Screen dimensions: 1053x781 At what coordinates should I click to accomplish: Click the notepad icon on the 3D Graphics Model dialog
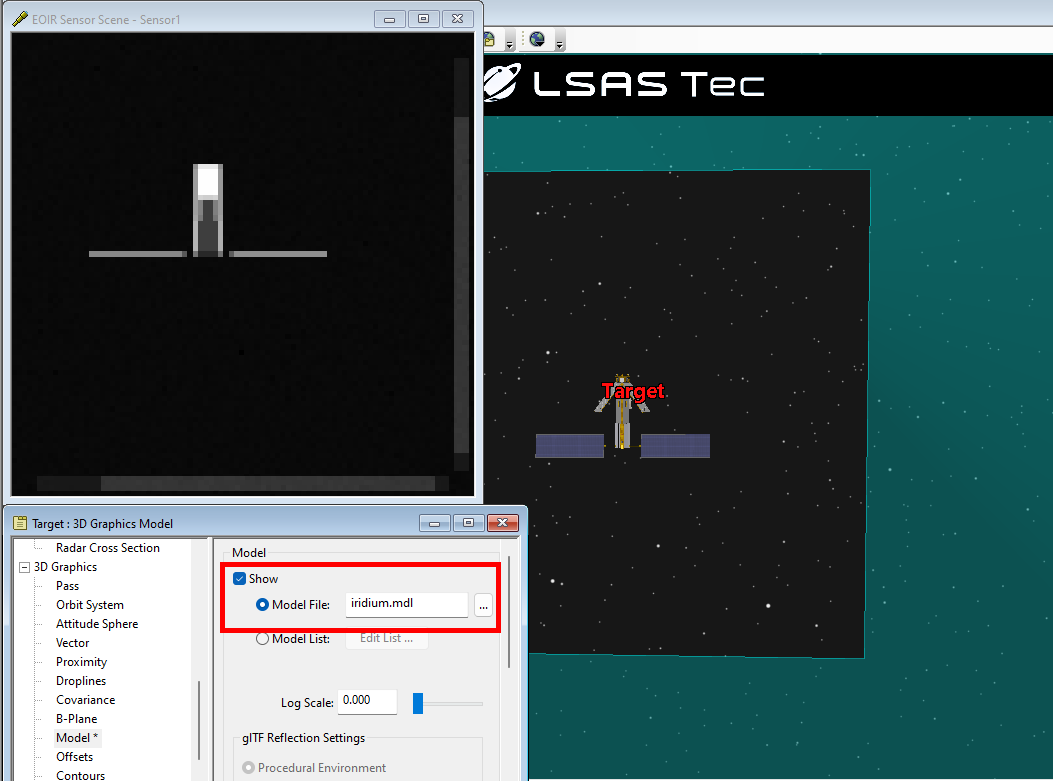point(21,522)
